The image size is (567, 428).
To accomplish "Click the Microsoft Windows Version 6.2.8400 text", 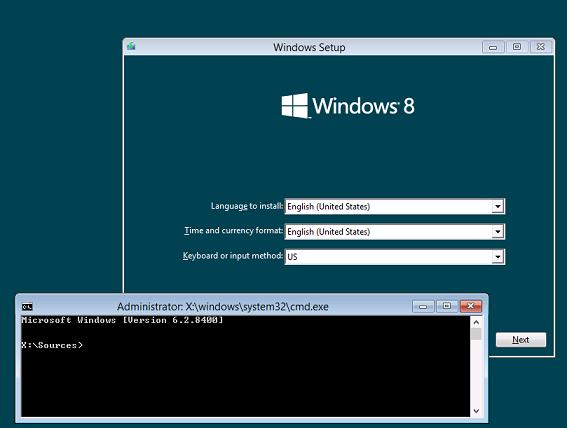I will pos(122,320).
